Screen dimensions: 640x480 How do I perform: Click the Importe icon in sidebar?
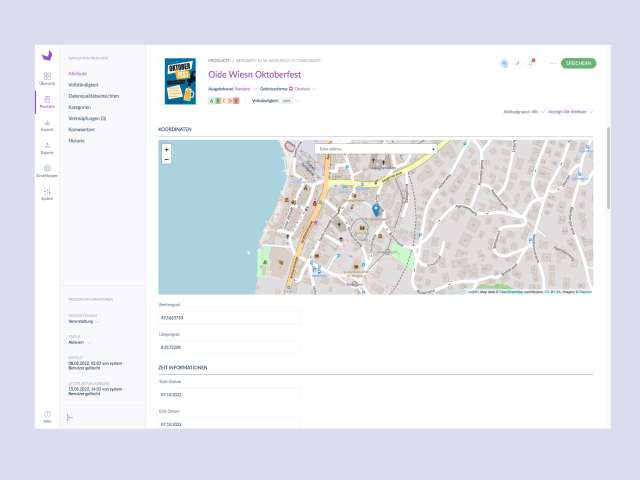47,123
